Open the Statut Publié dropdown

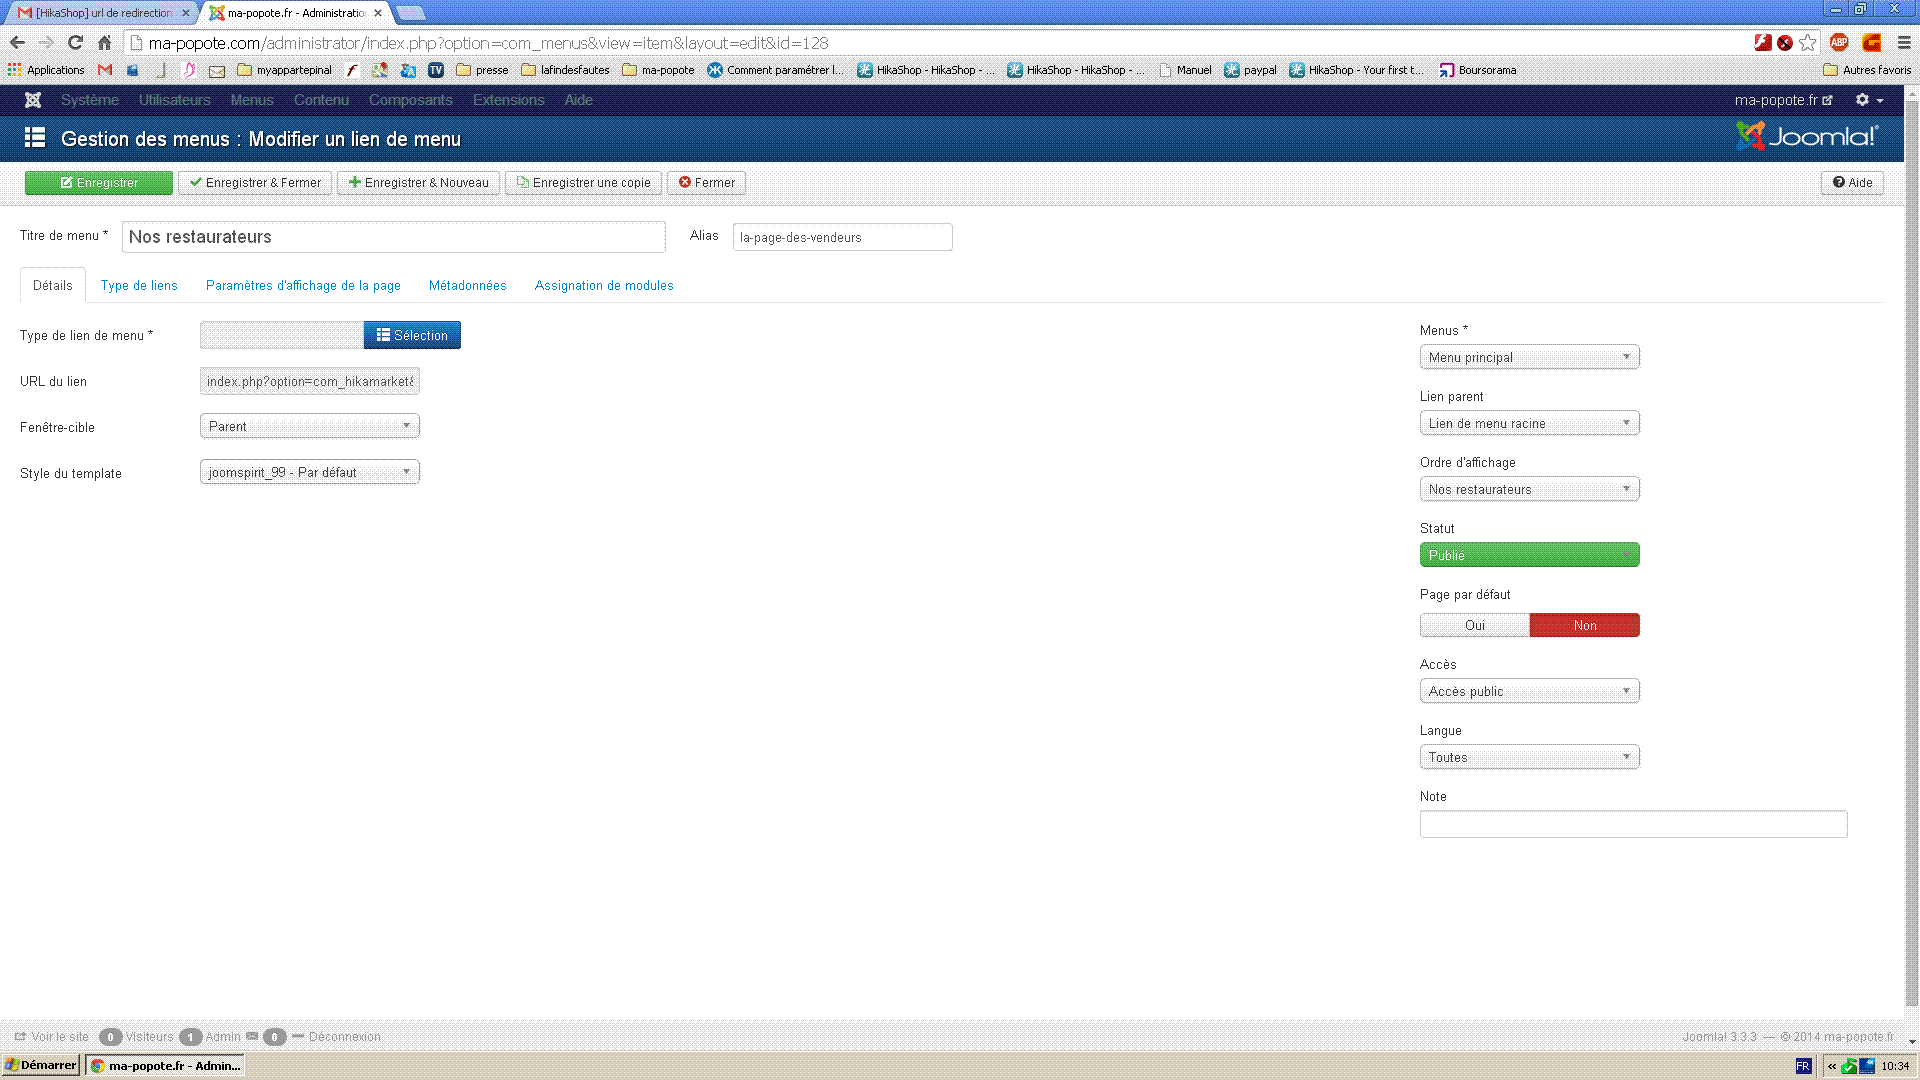(1529, 555)
